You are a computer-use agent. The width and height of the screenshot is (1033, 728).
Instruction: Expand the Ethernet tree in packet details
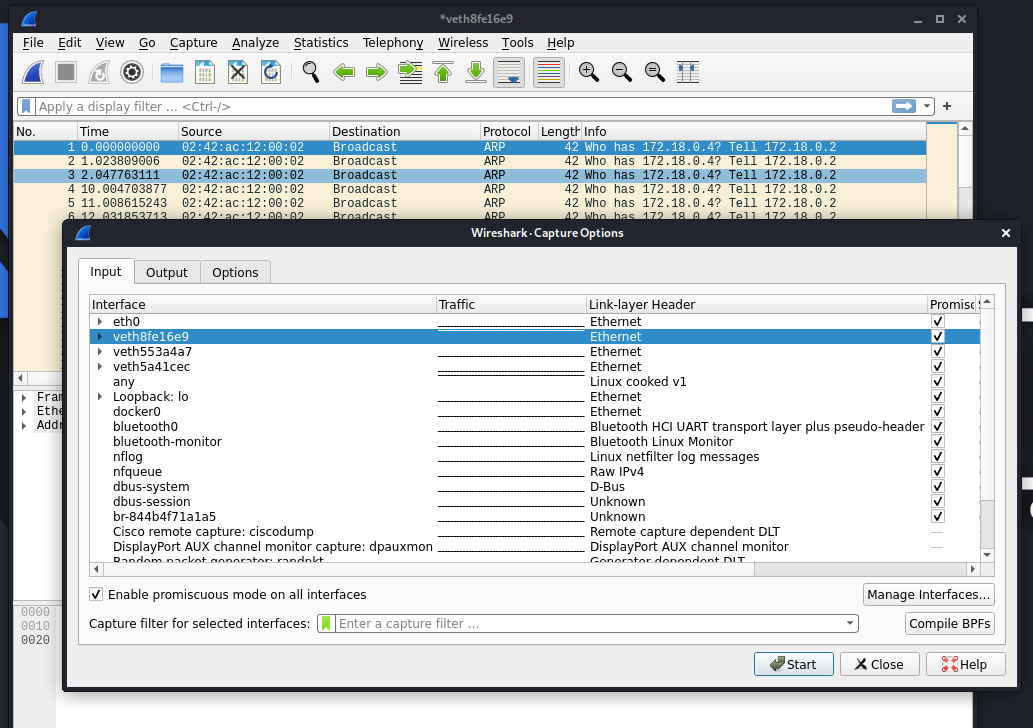click(24, 411)
